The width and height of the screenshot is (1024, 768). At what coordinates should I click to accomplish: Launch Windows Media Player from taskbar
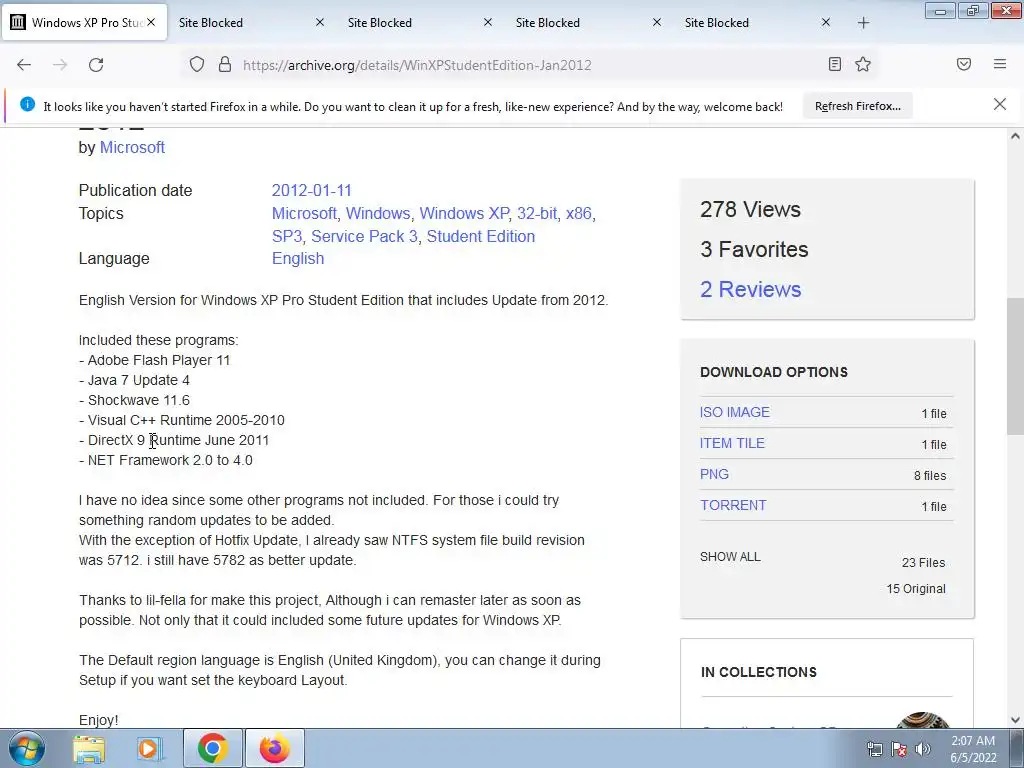(150, 748)
